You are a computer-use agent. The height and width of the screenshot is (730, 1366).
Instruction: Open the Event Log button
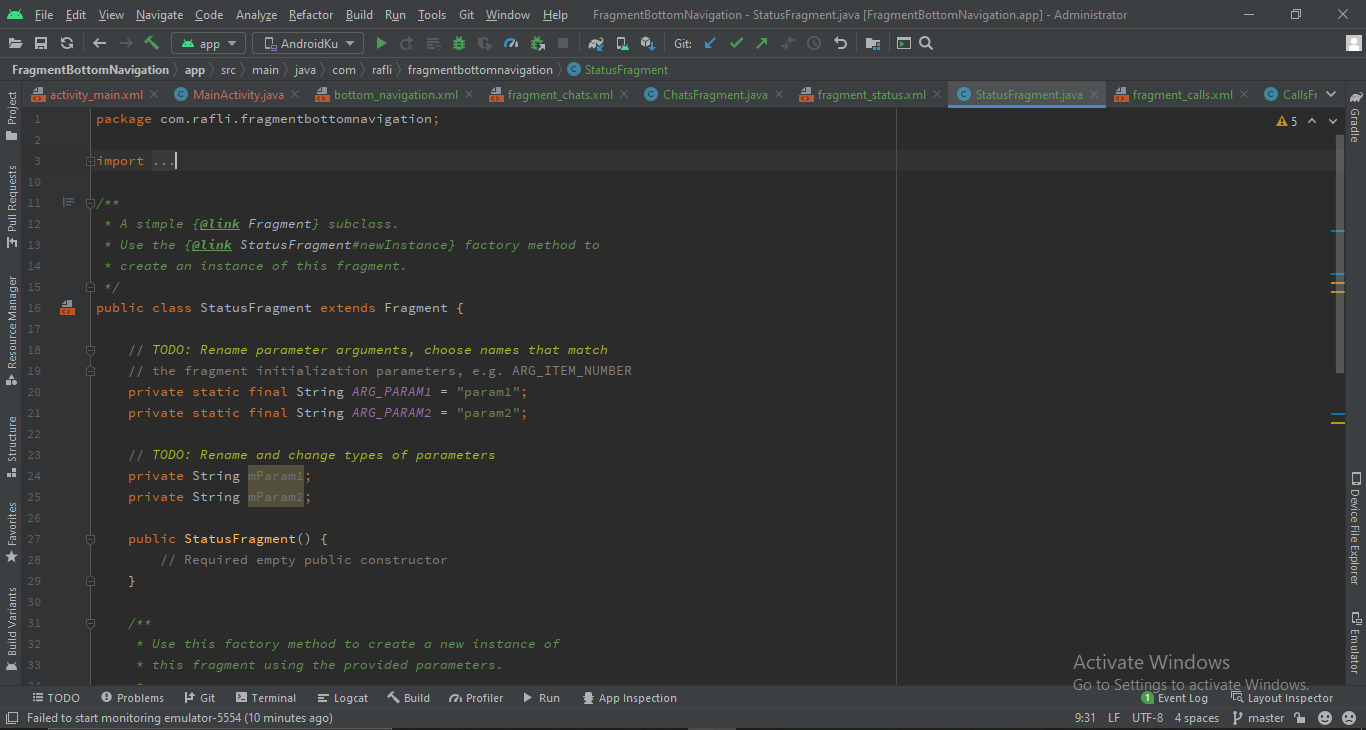[x=1175, y=698]
